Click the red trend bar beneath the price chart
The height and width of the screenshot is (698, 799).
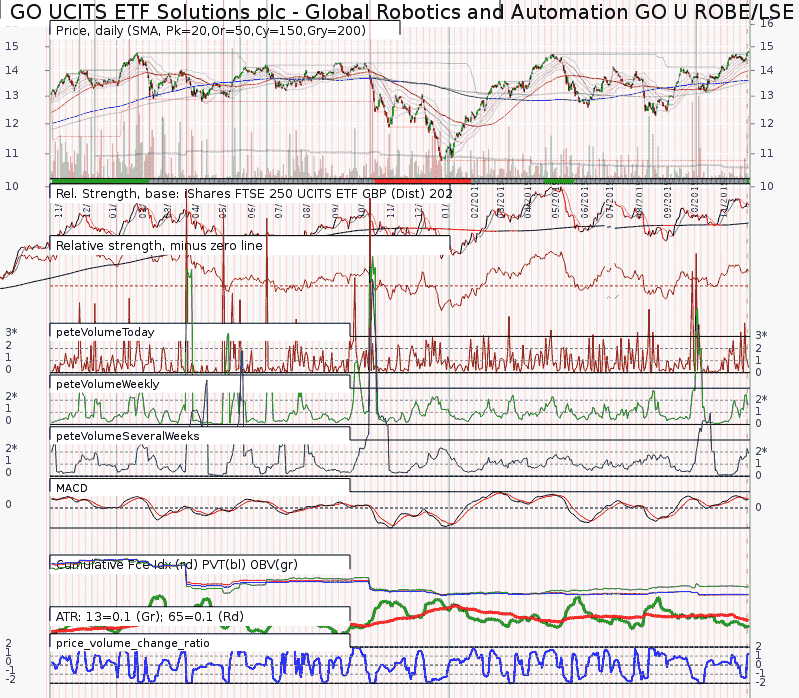422,181
